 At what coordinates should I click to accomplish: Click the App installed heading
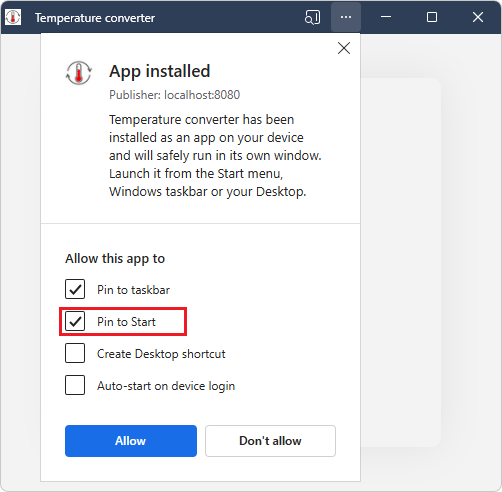click(160, 71)
